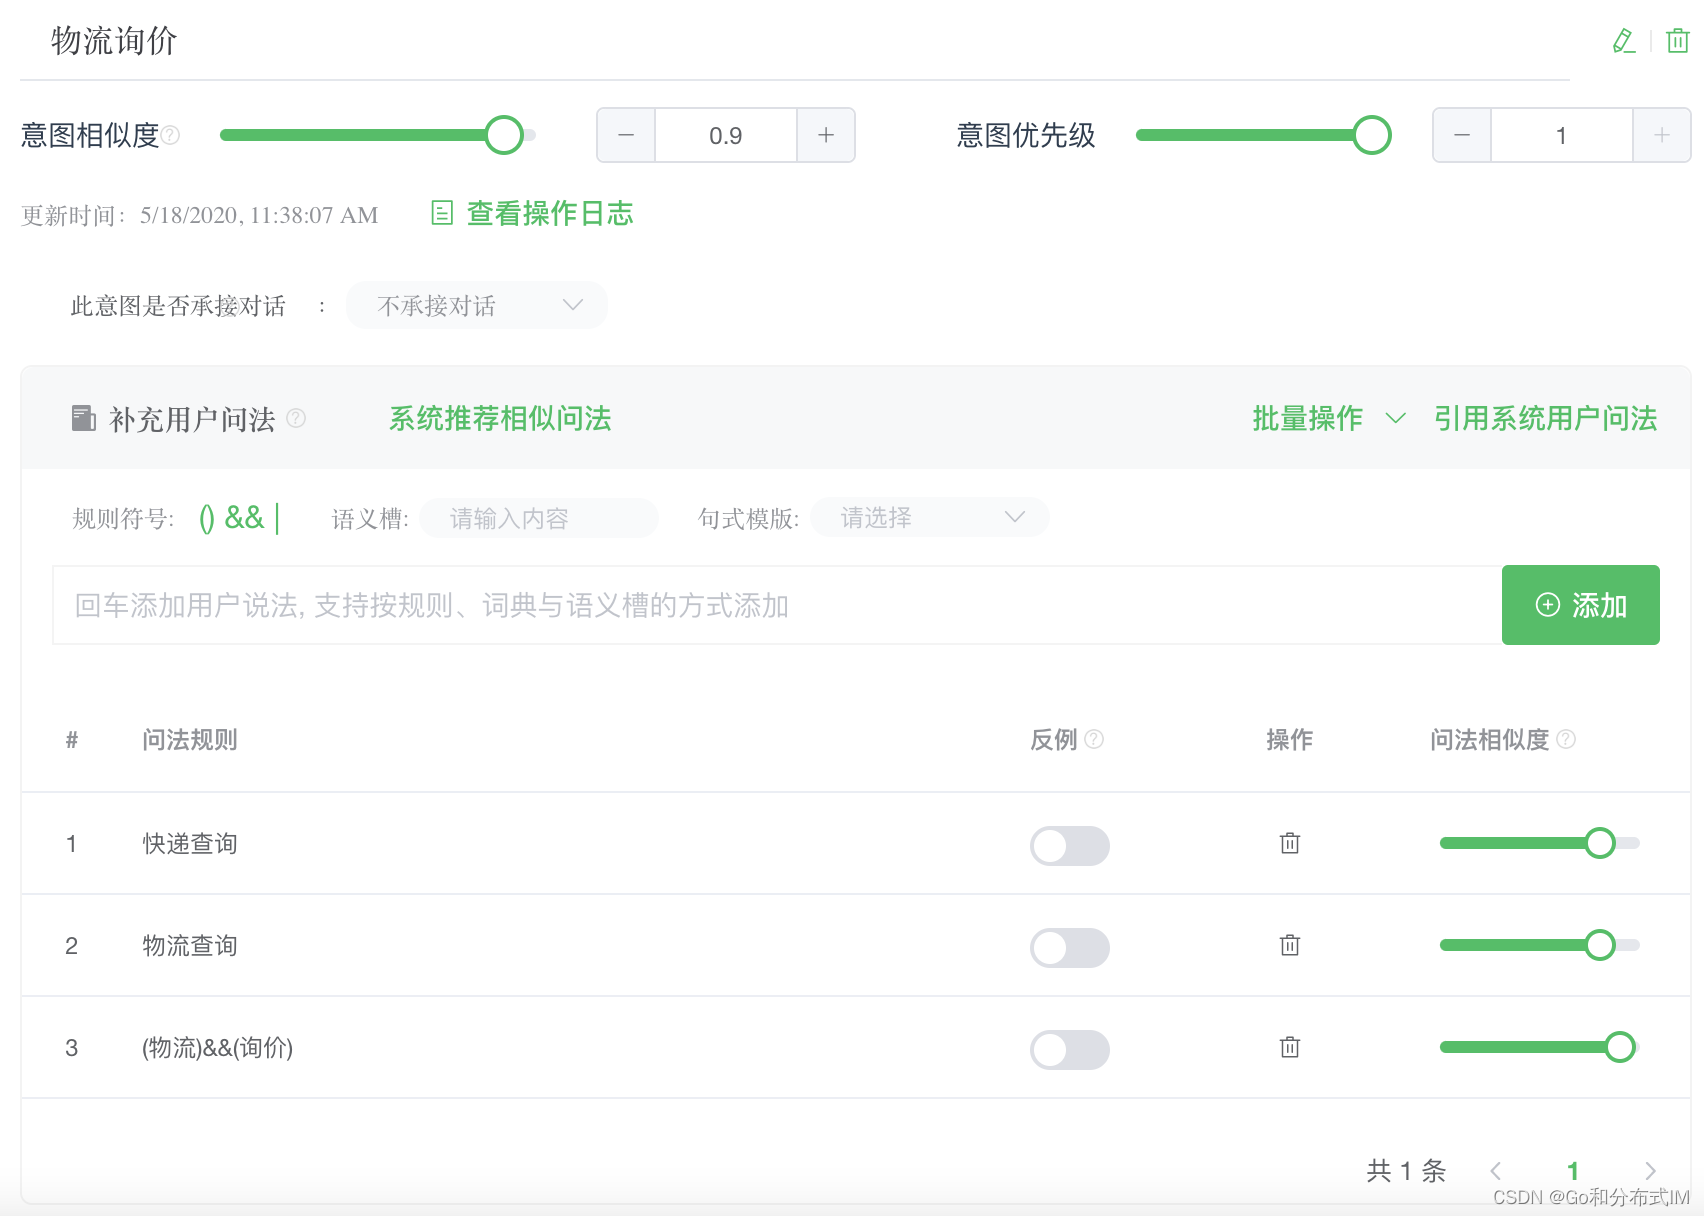Click the log document icon before 查看操作日志
Image resolution: width=1704 pixels, height=1216 pixels.
(x=442, y=213)
